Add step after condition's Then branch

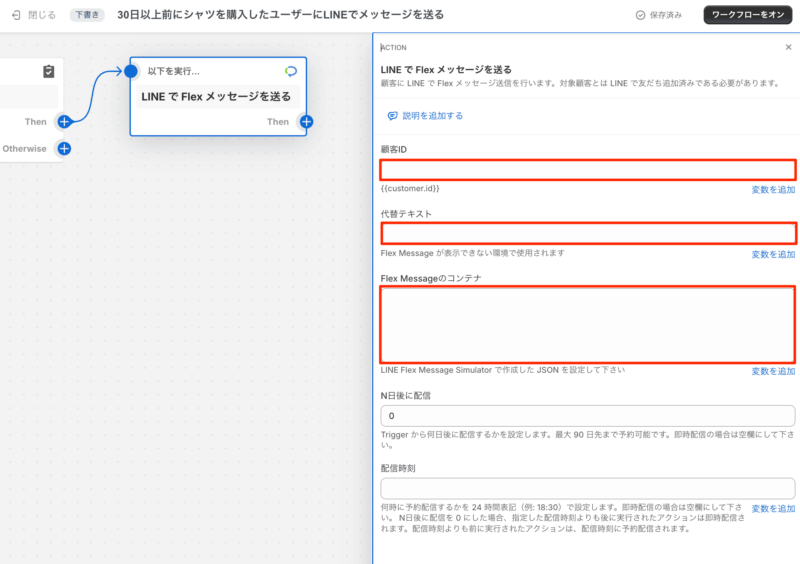64,121
